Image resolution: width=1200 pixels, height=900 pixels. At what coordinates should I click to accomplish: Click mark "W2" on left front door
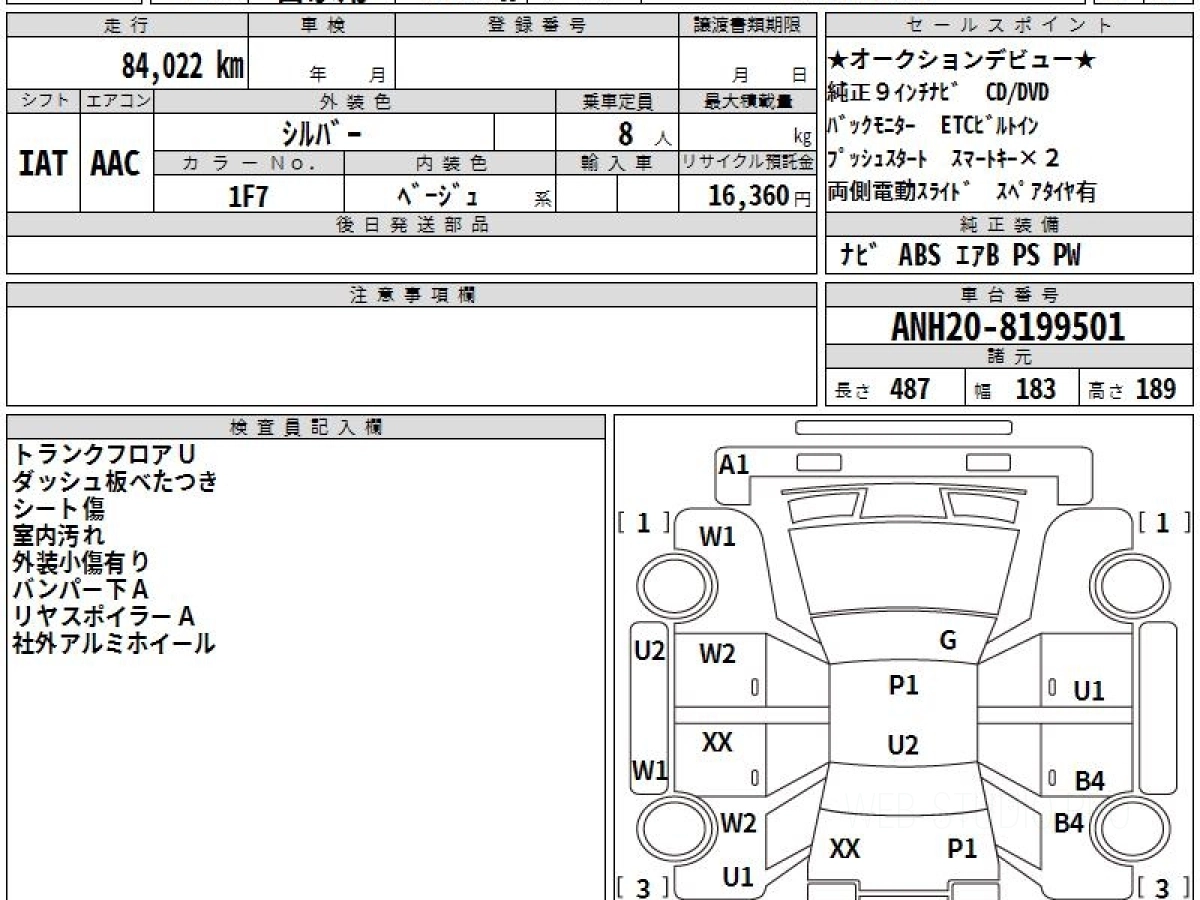[717, 654]
